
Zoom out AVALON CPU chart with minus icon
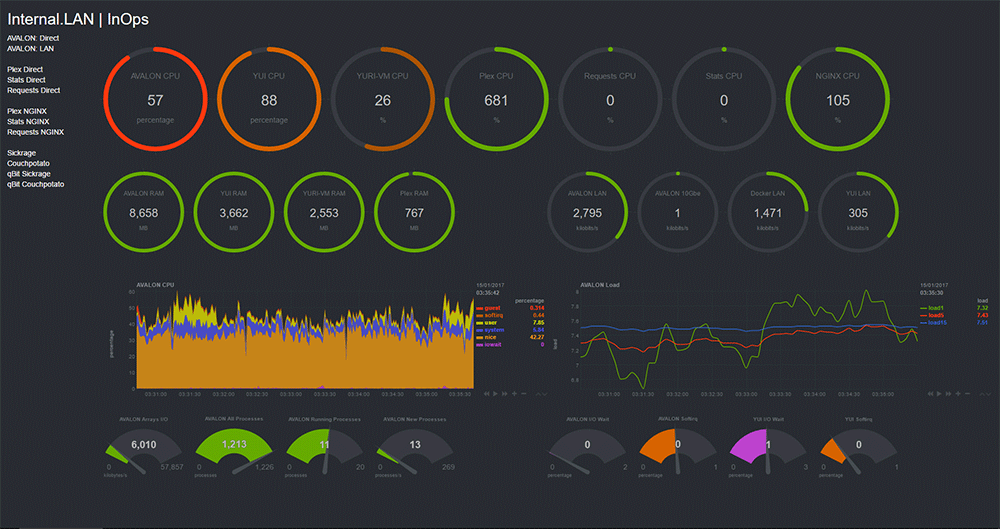coord(524,394)
